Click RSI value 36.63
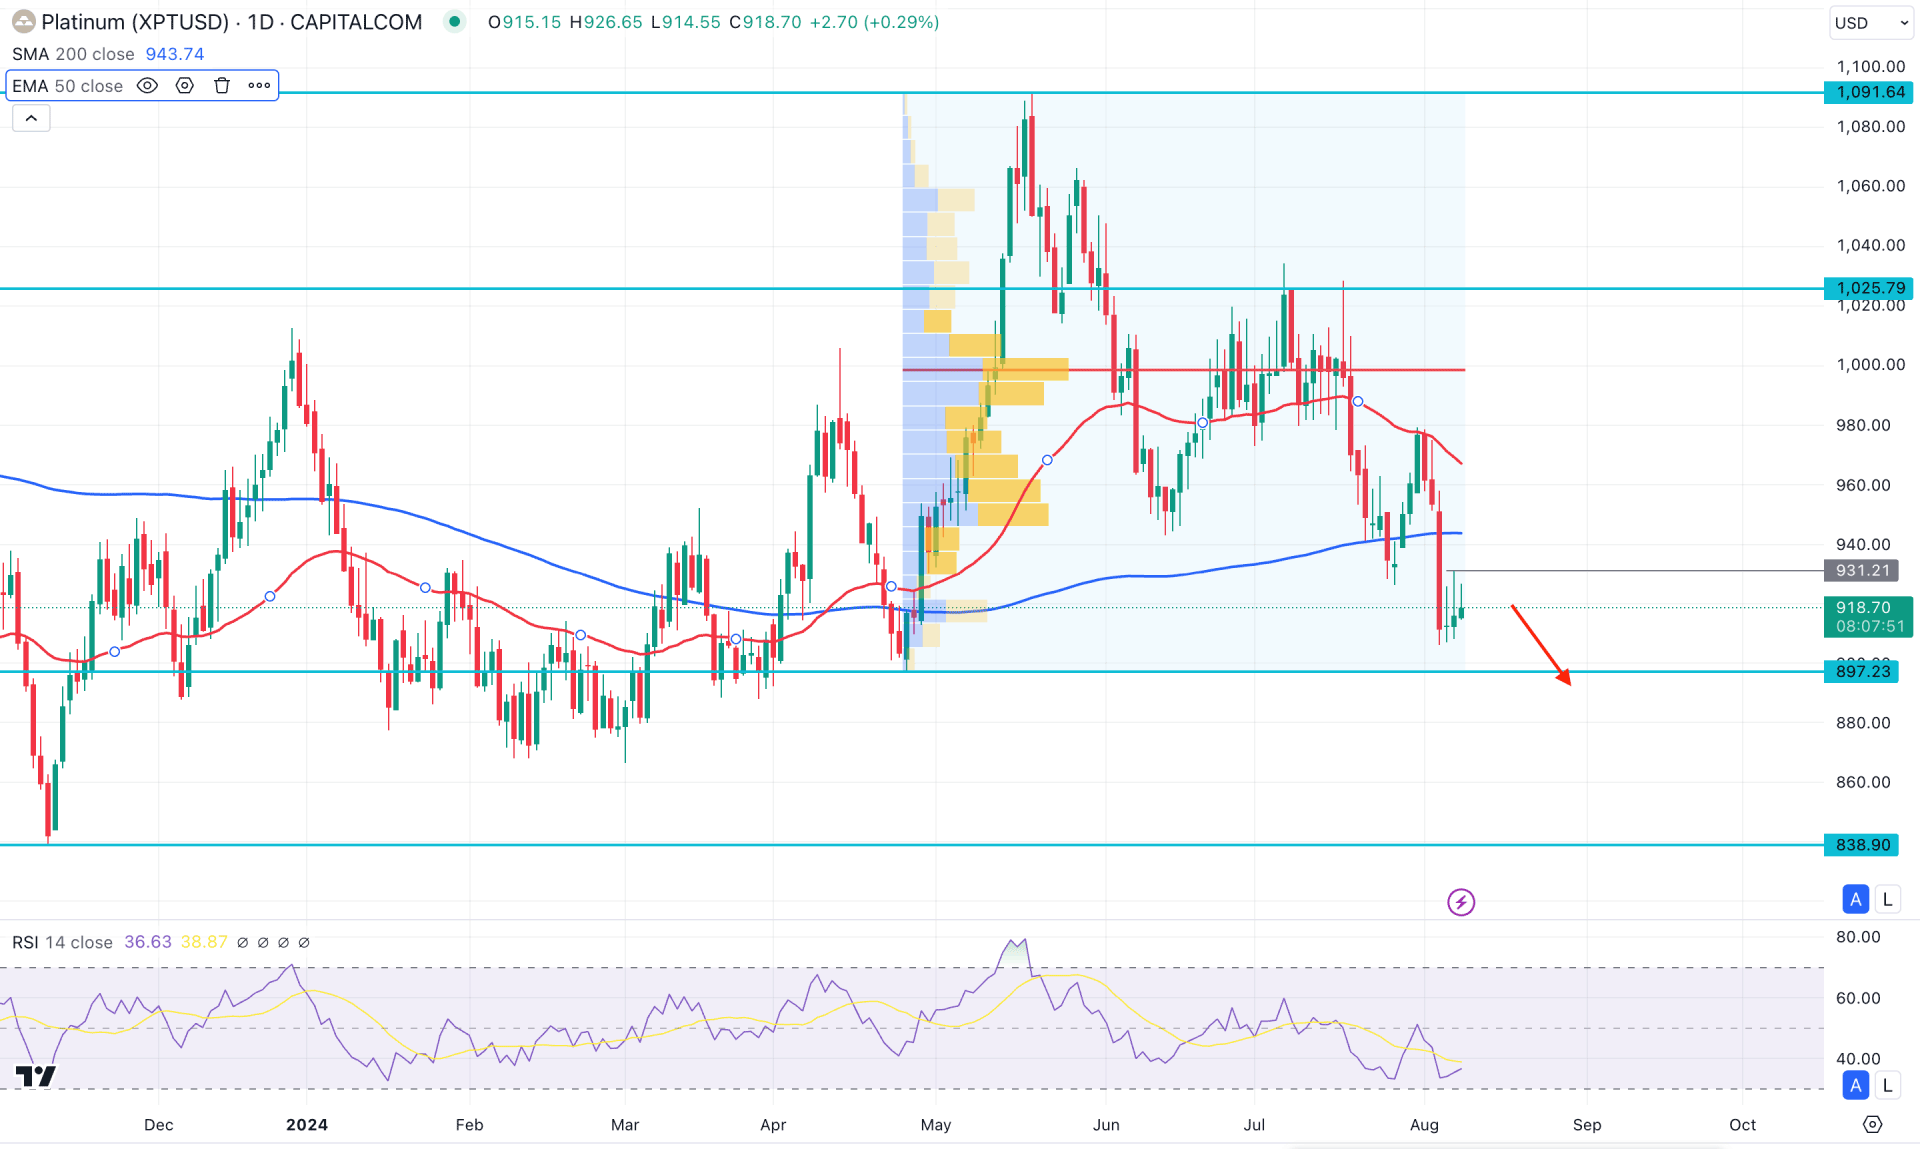Viewport: 1920px width, 1149px height. pyautogui.click(x=148, y=942)
